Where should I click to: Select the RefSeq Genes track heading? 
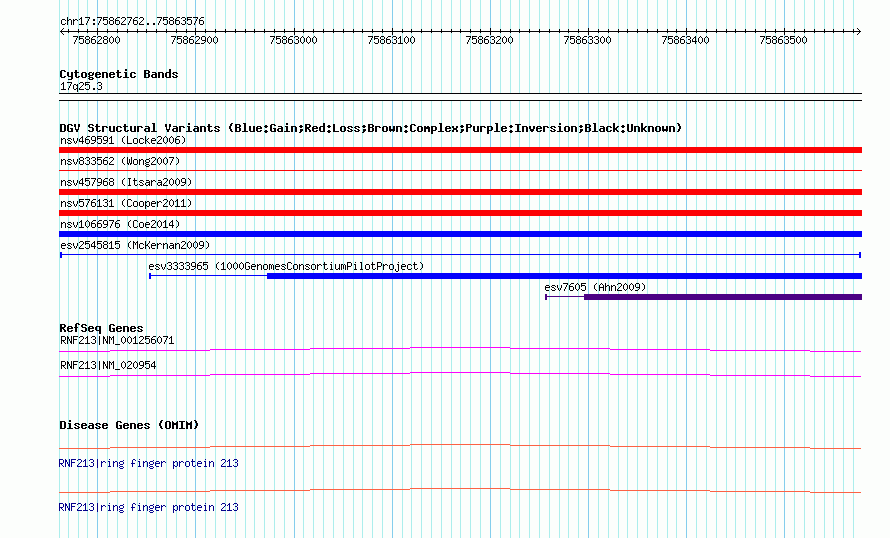click(x=101, y=328)
